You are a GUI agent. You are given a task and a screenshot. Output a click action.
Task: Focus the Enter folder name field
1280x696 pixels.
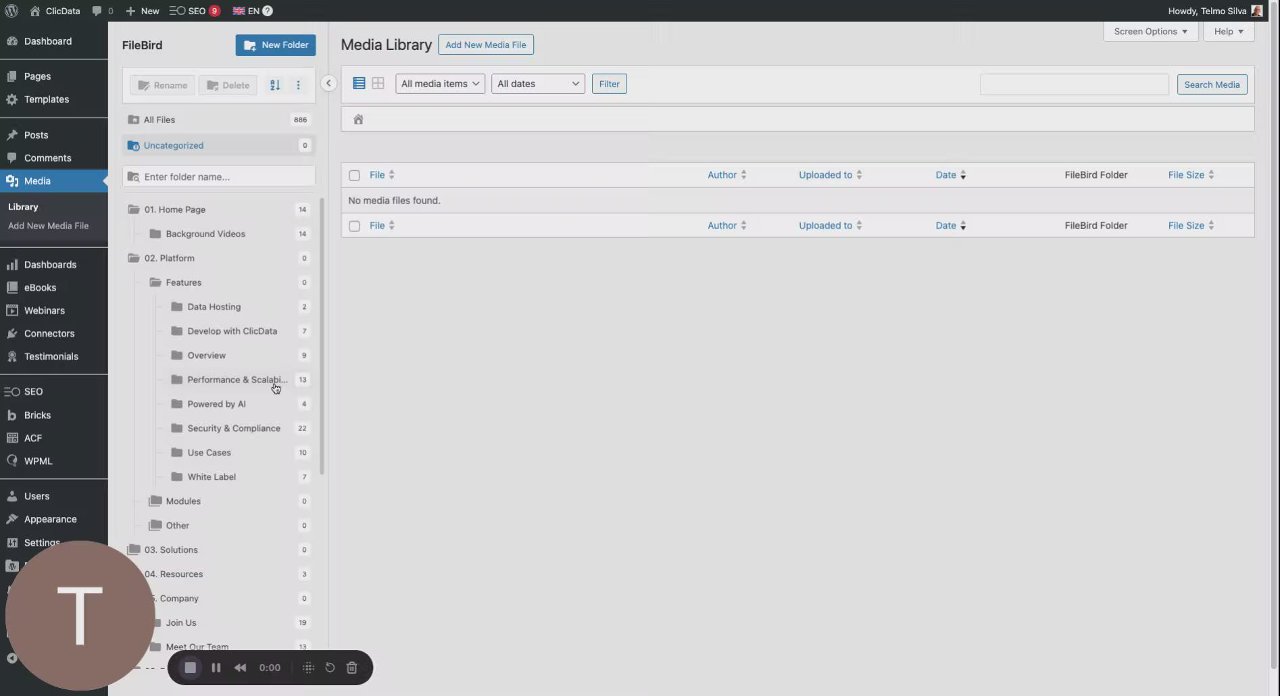[219, 177]
